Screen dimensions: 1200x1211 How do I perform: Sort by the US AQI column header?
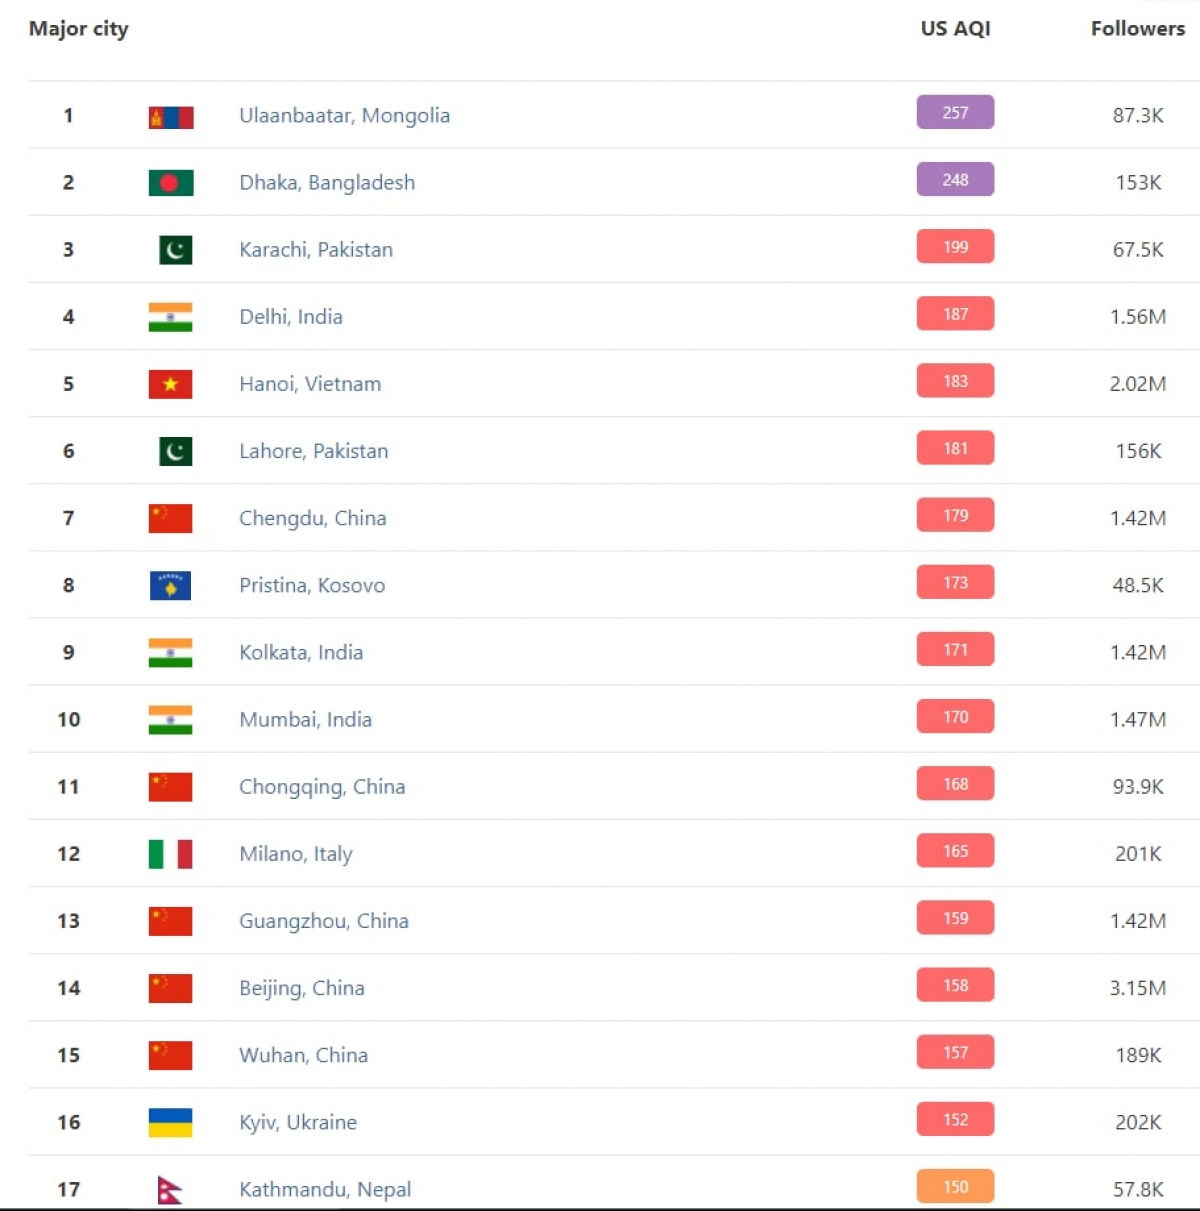pos(955,29)
